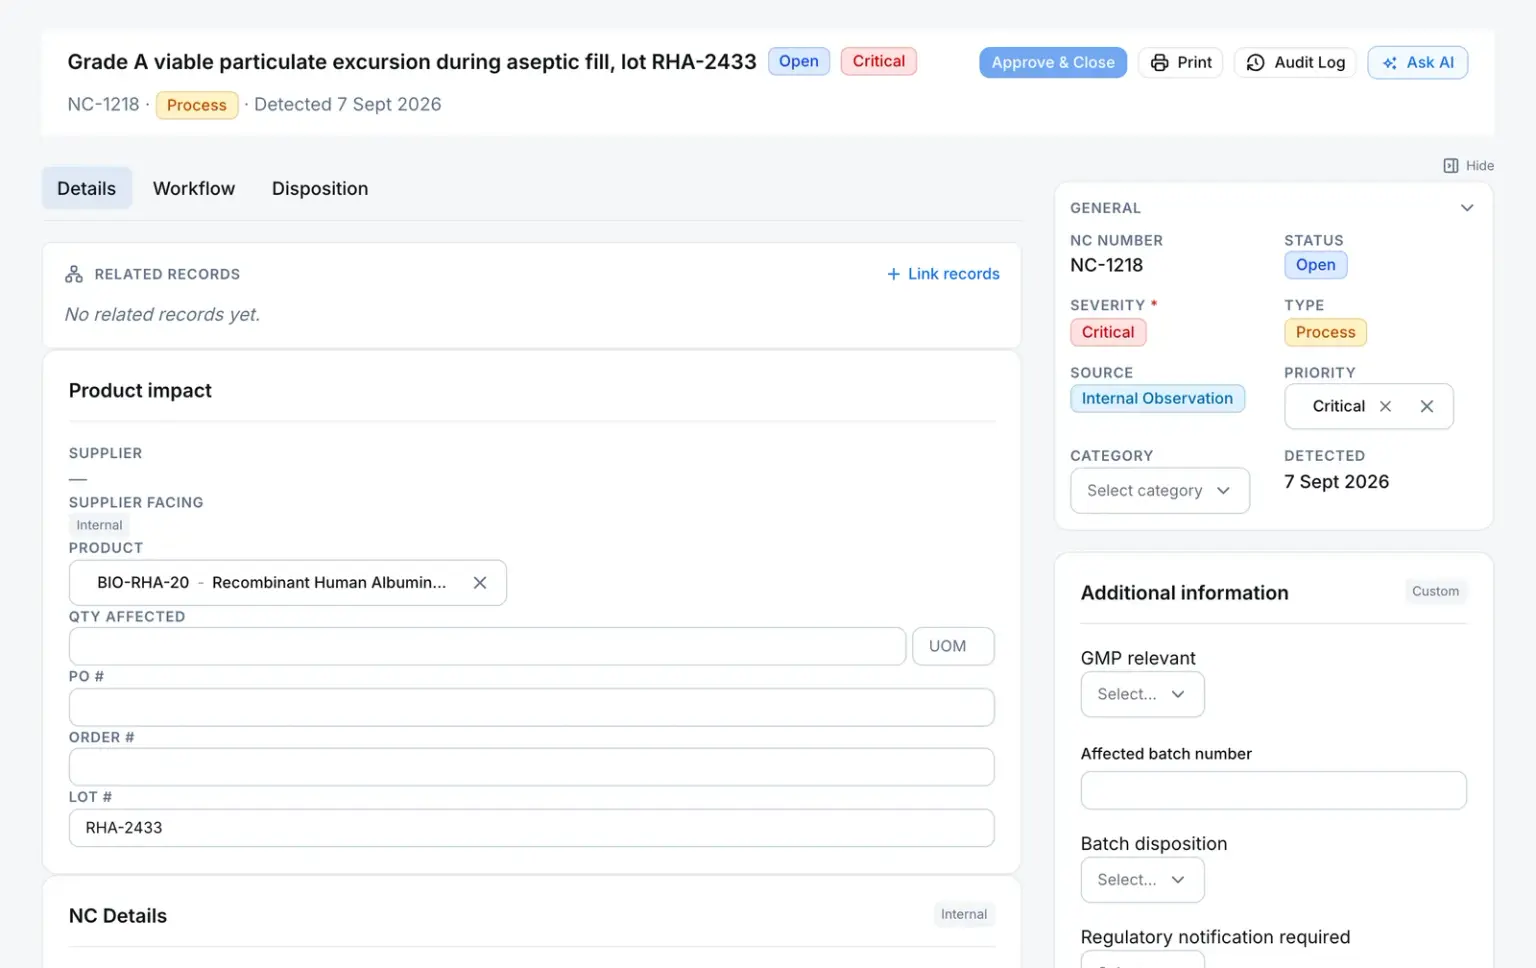The height and width of the screenshot is (968, 1536).
Task: Click the Ask AI sparkle icon
Action: [x=1389, y=63]
